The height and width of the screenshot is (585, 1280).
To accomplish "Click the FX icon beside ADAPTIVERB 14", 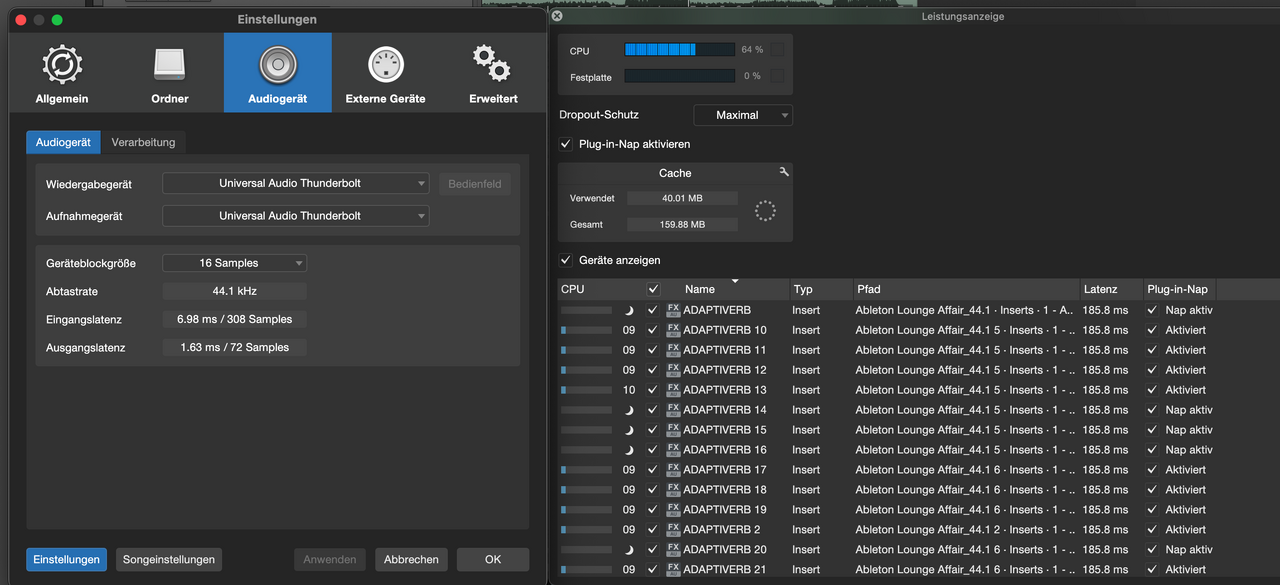I will click(x=673, y=410).
